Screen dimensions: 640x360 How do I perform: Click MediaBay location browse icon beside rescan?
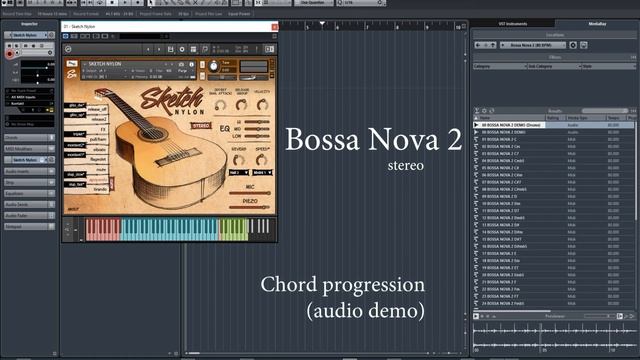pyautogui.click(x=584, y=45)
